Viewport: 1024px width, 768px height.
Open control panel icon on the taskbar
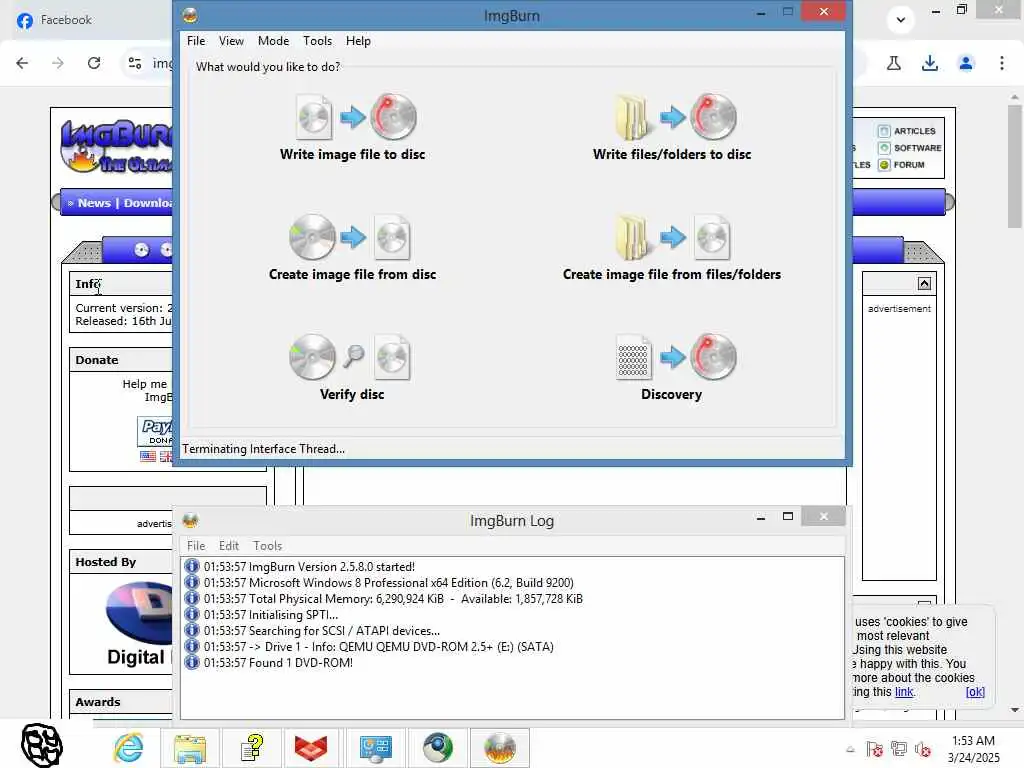tap(376, 747)
